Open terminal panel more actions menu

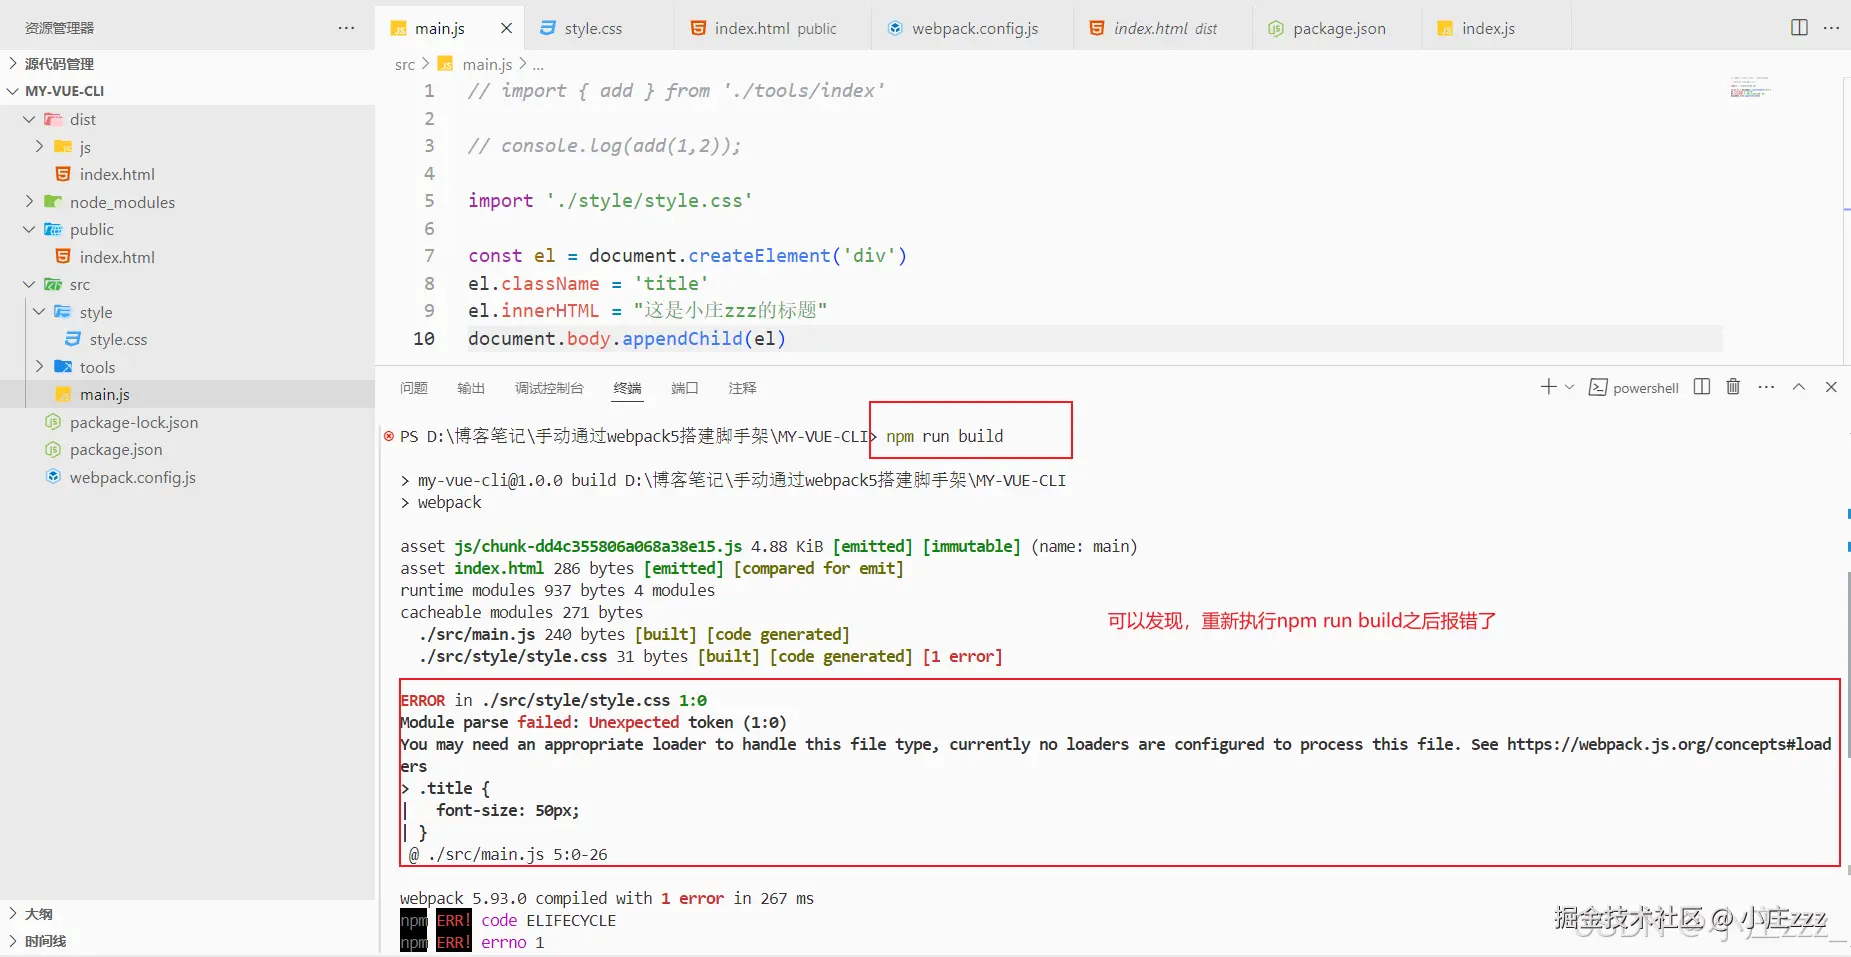pos(1766,387)
